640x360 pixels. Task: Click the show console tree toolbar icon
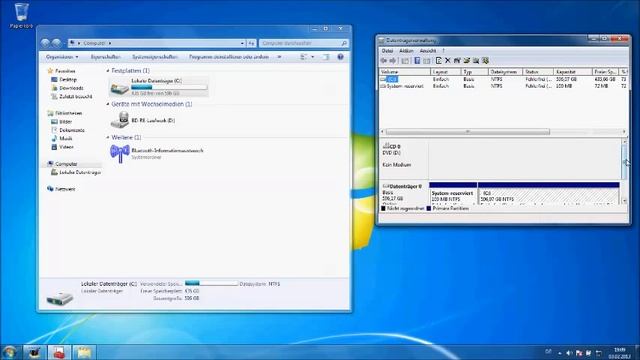point(405,61)
